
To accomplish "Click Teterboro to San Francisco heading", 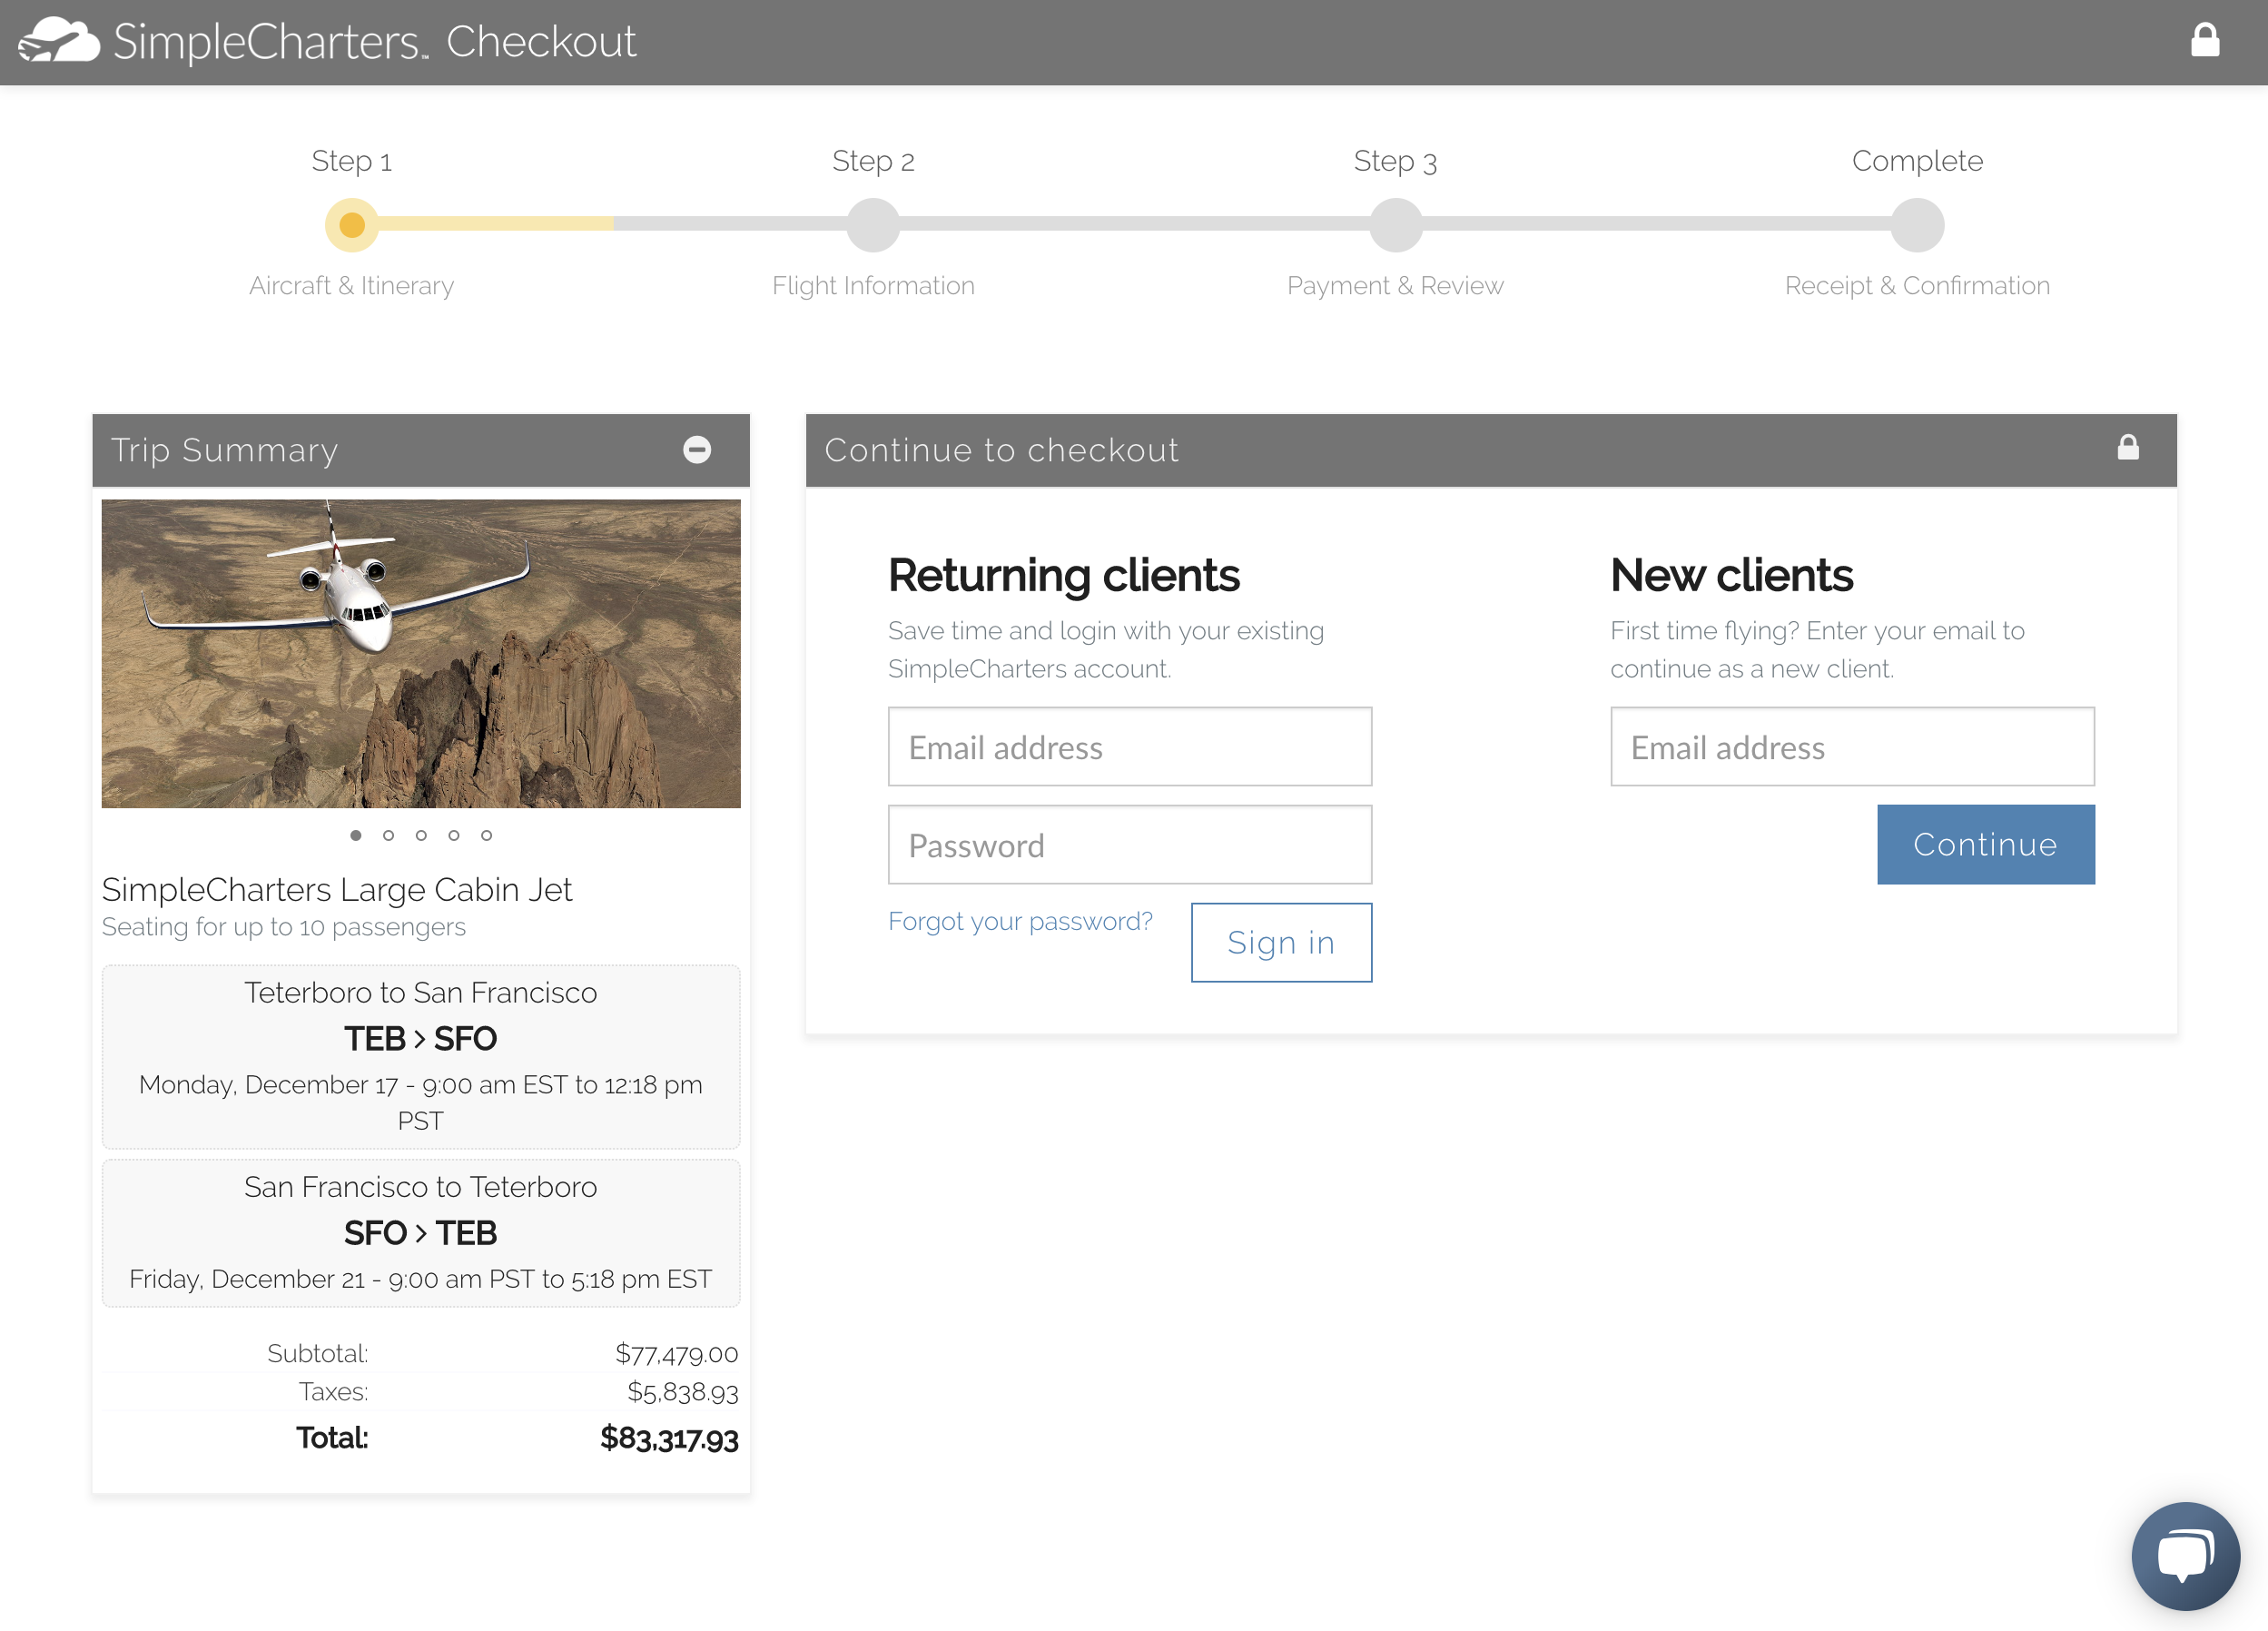I will (421, 993).
